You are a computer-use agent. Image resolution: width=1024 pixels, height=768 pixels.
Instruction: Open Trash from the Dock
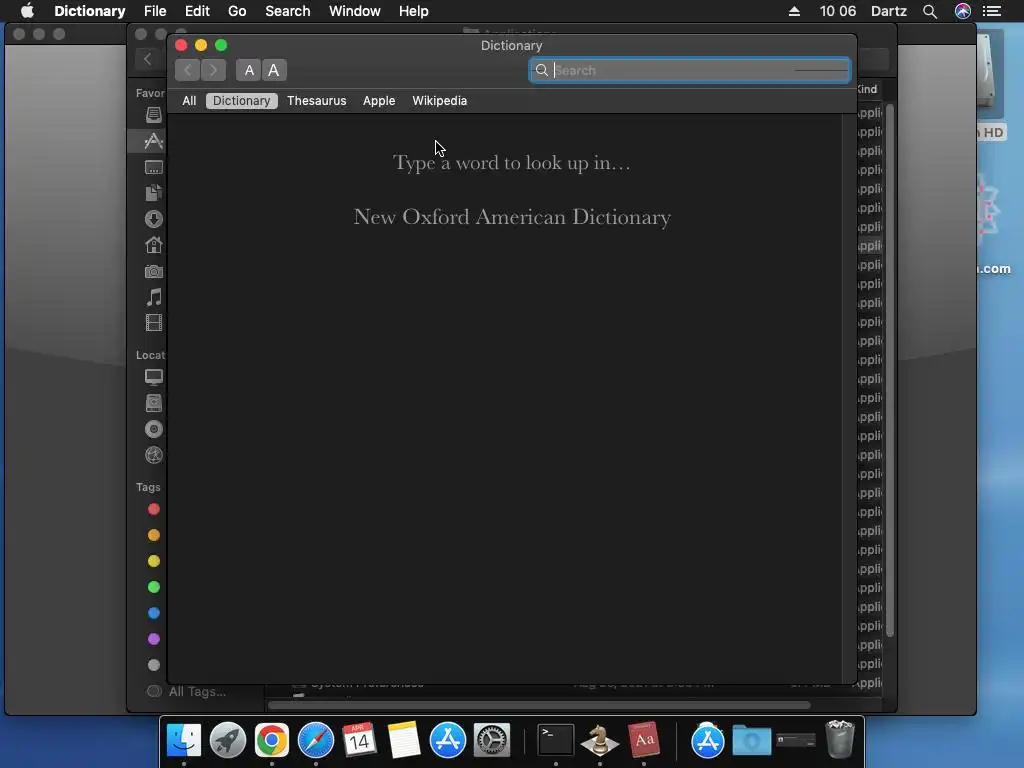click(x=840, y=739)
